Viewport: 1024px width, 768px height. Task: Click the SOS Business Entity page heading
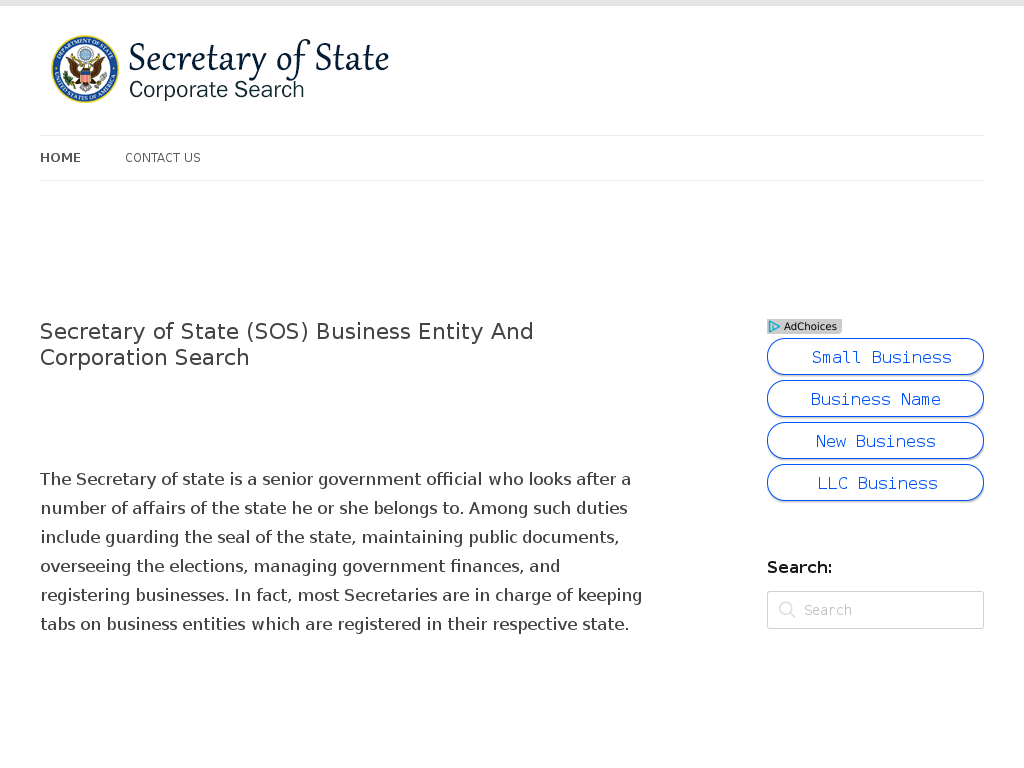[x=287, y=344]
